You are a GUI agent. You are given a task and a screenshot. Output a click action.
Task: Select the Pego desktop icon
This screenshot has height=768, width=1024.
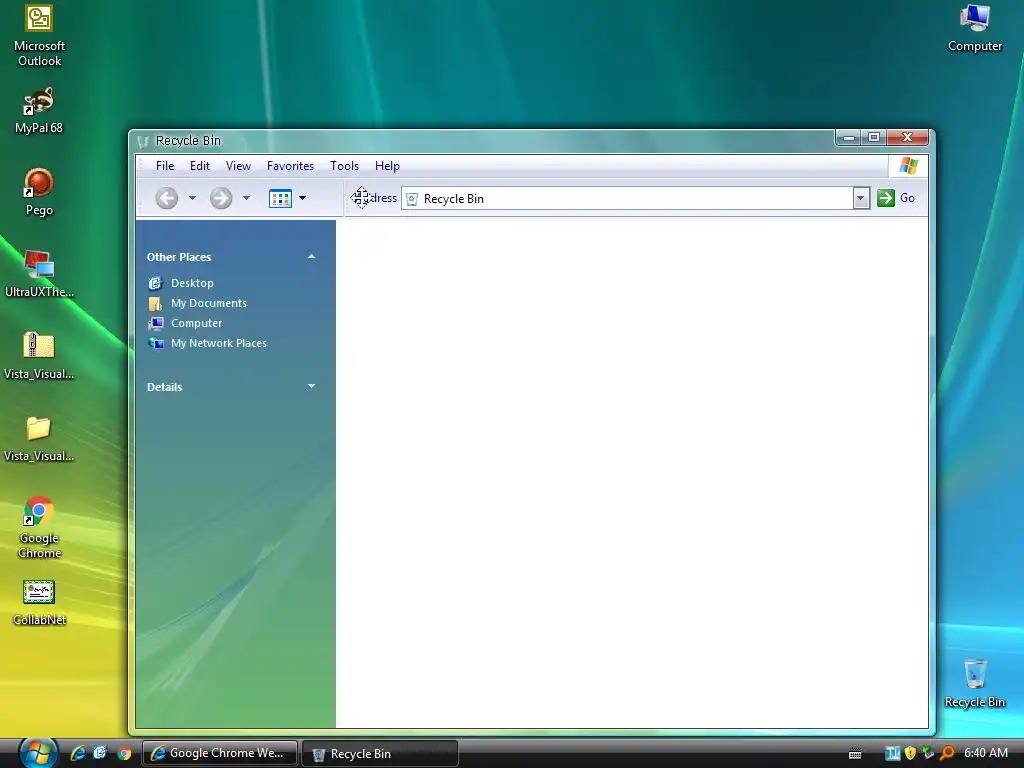[x=39, y=192]
